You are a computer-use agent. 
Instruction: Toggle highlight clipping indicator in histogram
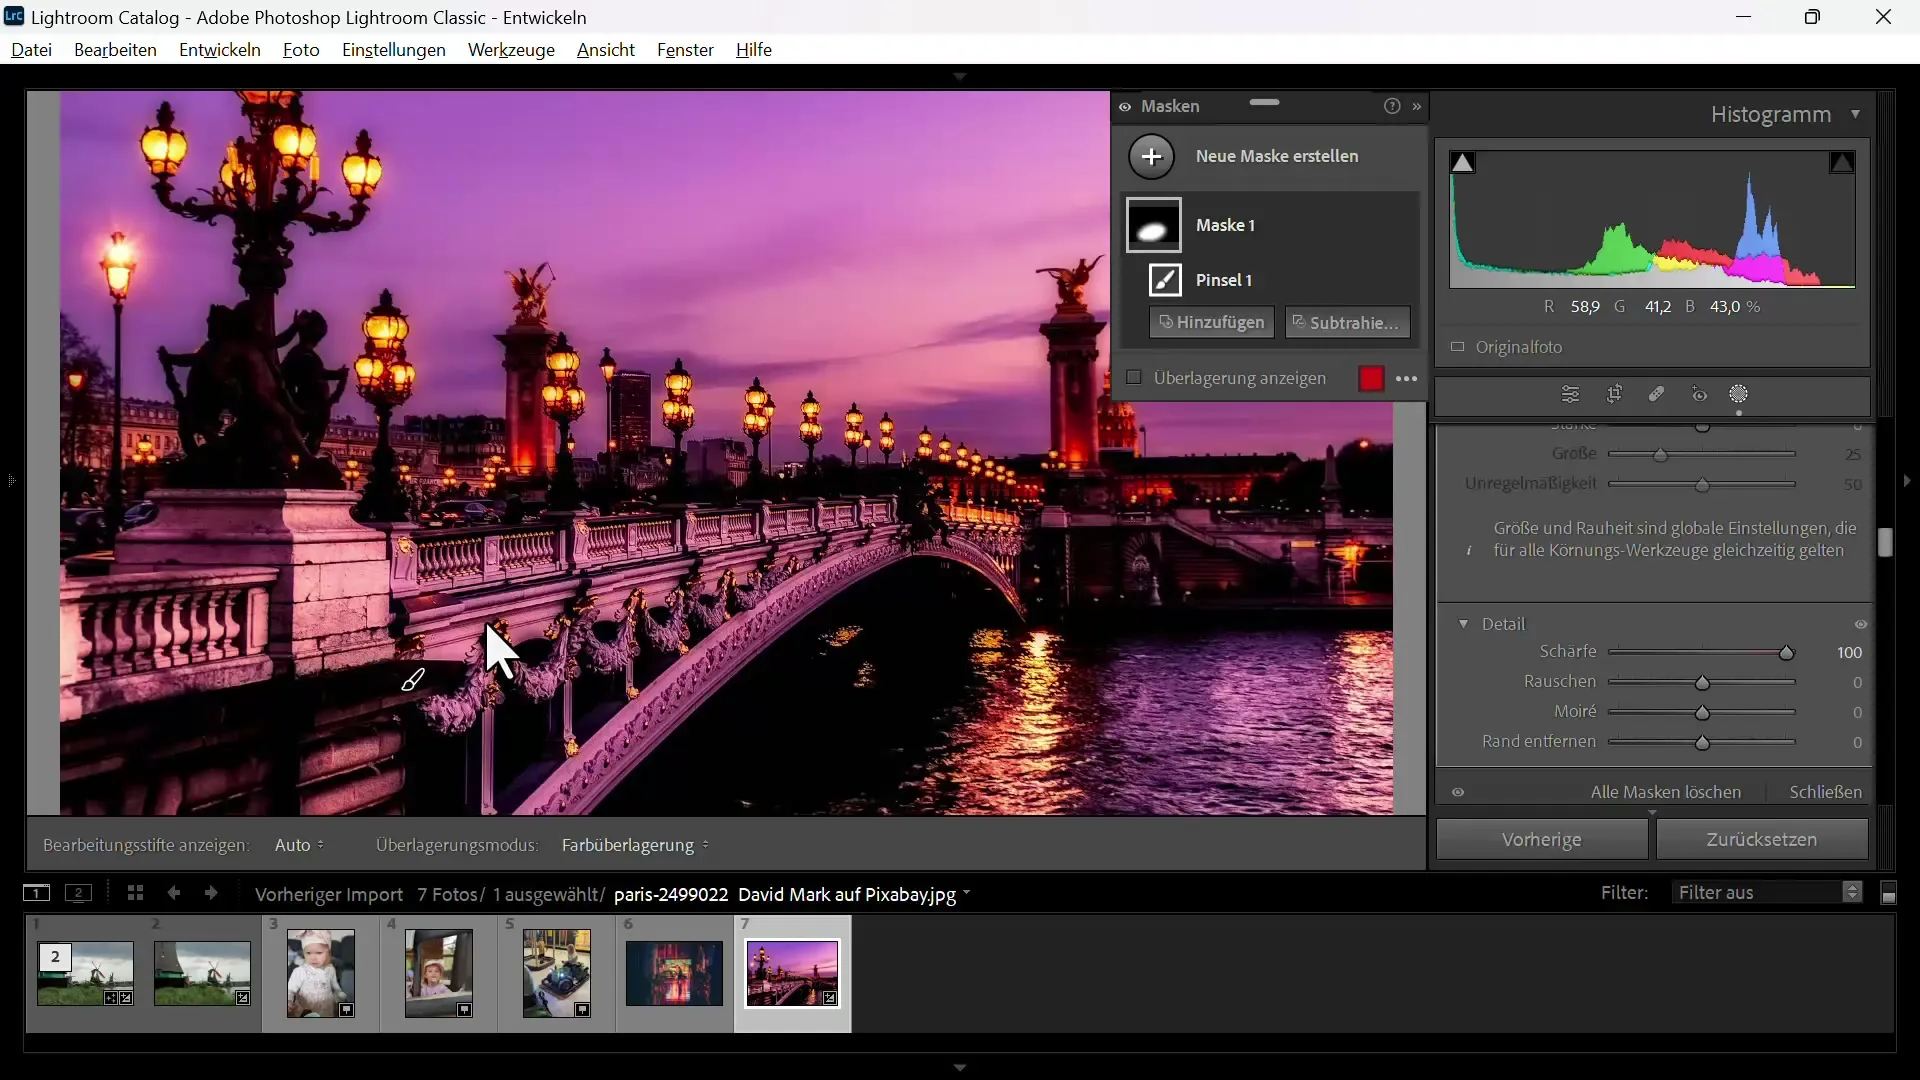click(1842, 163)
